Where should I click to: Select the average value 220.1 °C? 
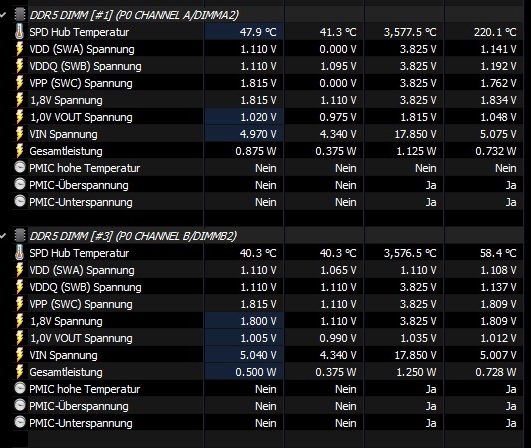coord(495,32)
